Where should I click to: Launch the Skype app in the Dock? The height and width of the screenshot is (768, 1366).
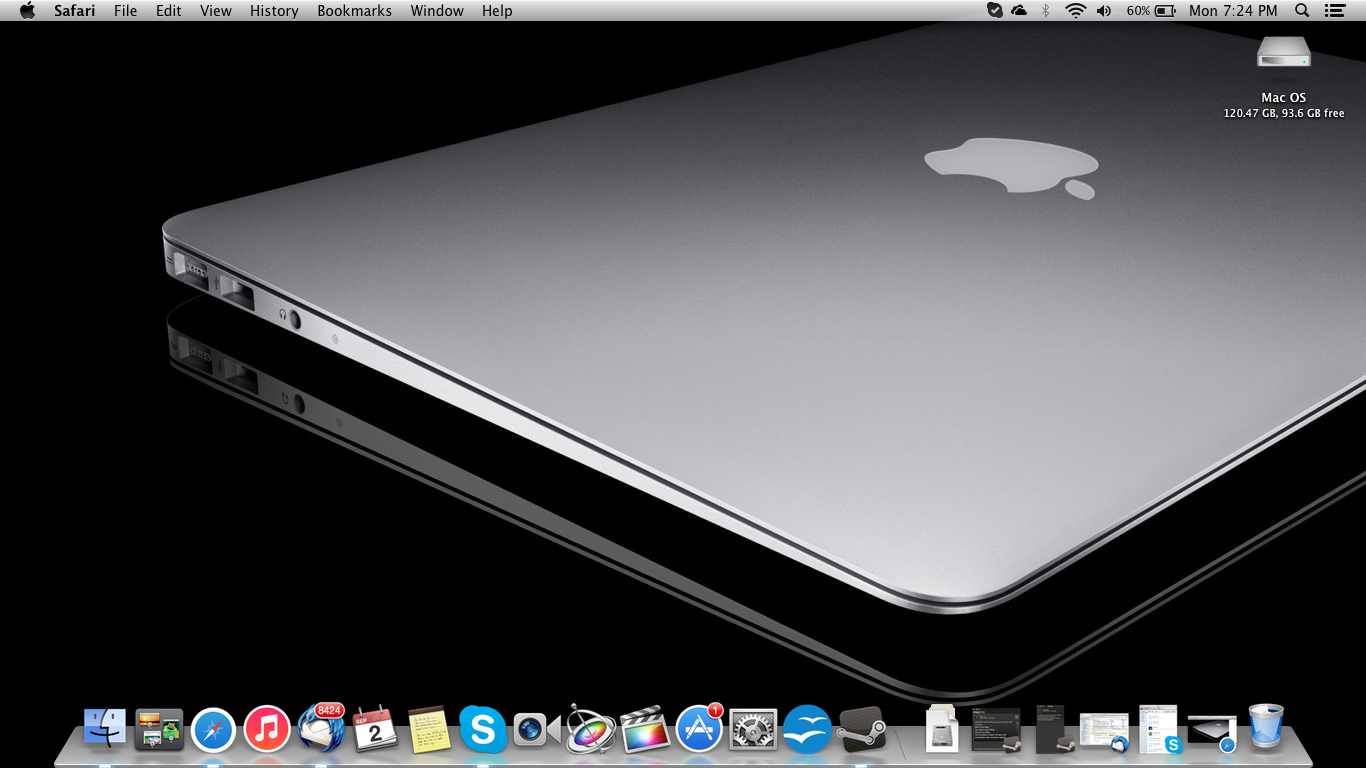483,729
